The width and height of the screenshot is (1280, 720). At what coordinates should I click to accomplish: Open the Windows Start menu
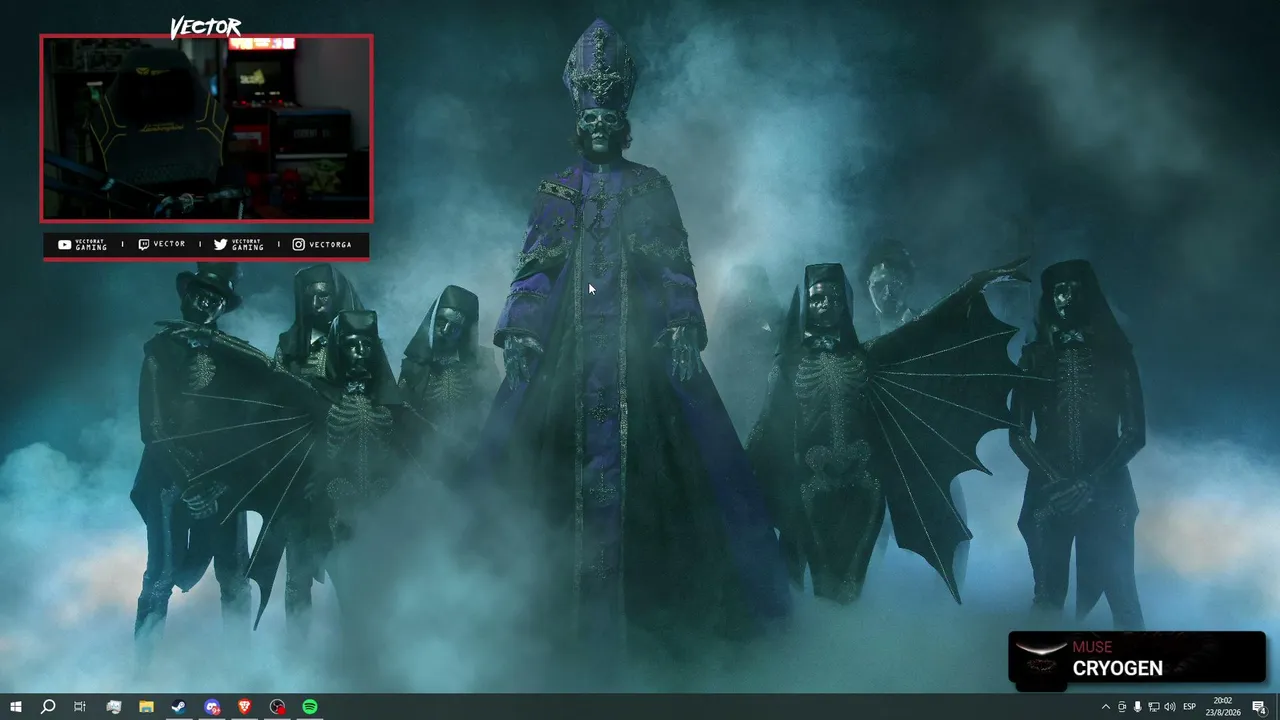coord(15,707)
